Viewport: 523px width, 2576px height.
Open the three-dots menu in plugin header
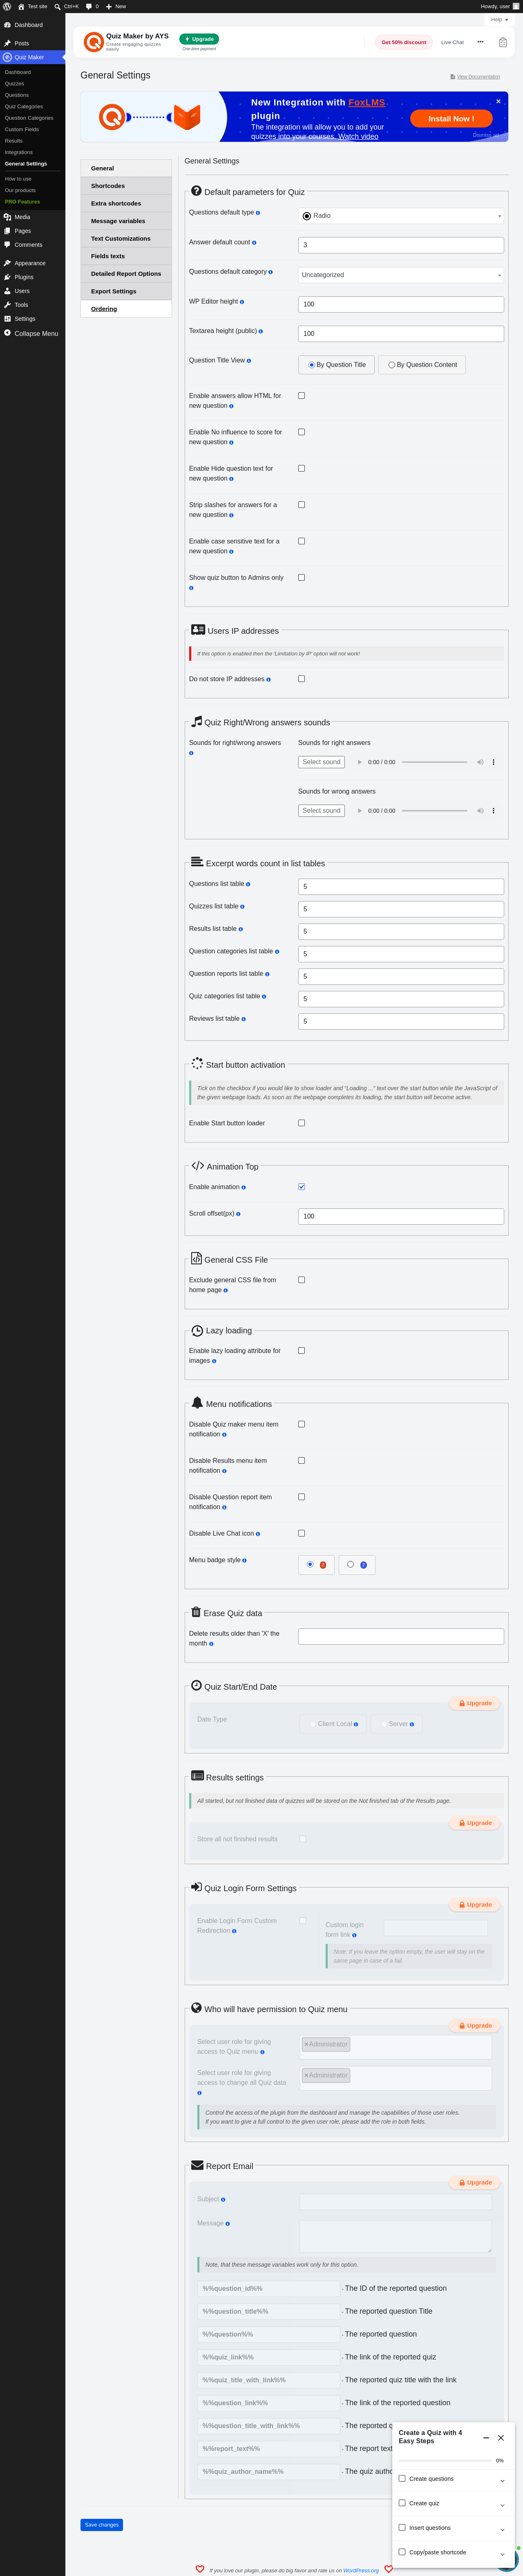tap(480, 42)
